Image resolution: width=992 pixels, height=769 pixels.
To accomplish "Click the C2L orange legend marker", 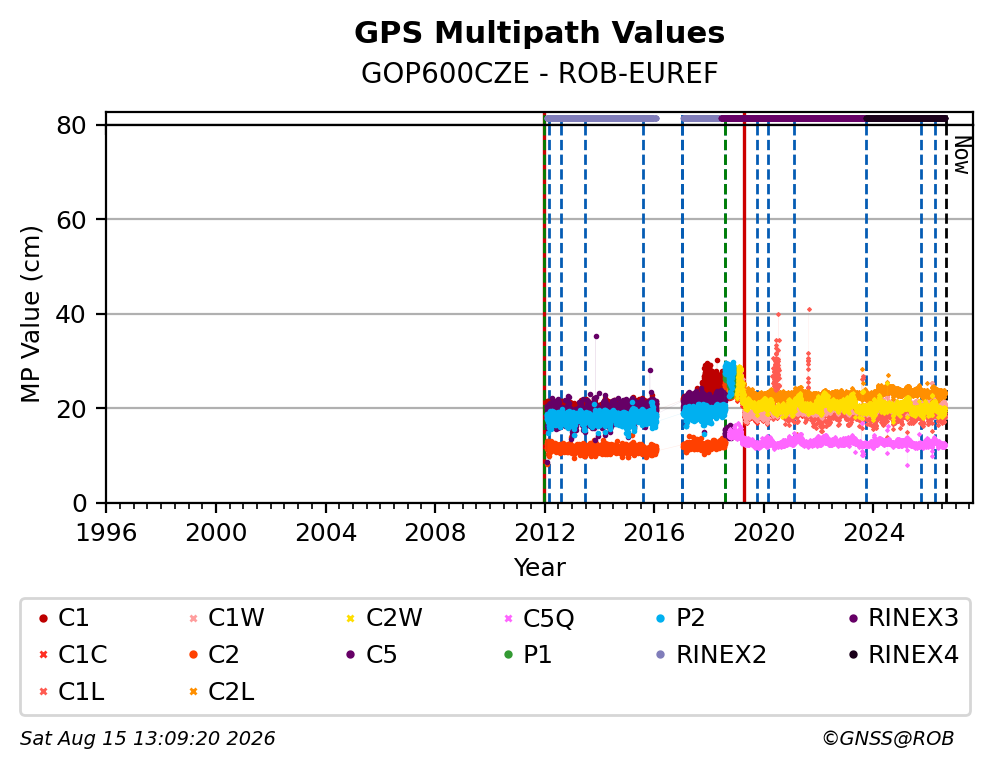I will point(194,692).
